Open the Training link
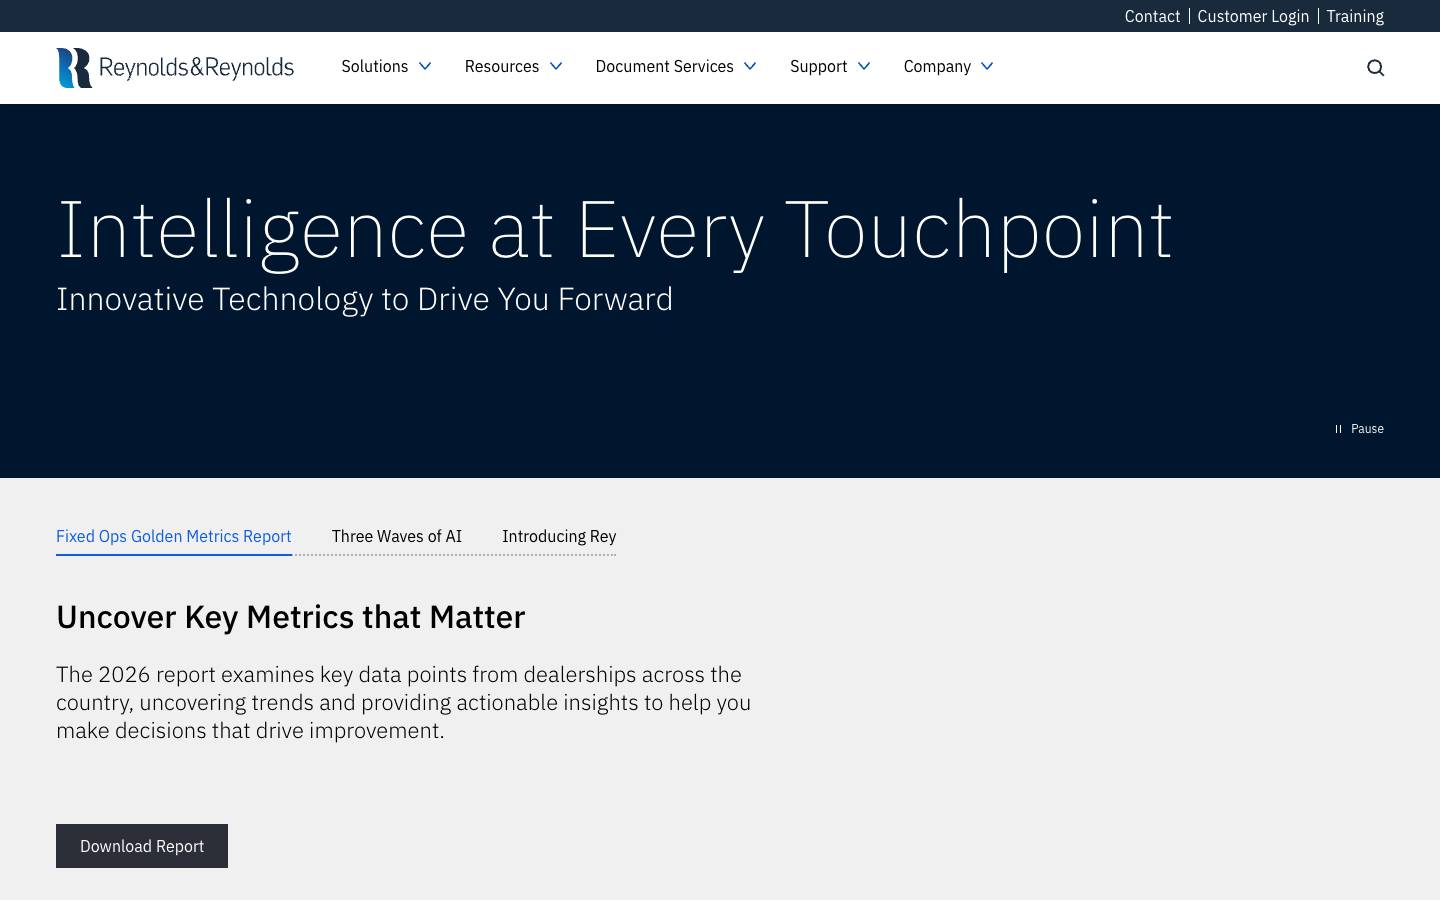1440x900 pixels. pos(1355,16)
